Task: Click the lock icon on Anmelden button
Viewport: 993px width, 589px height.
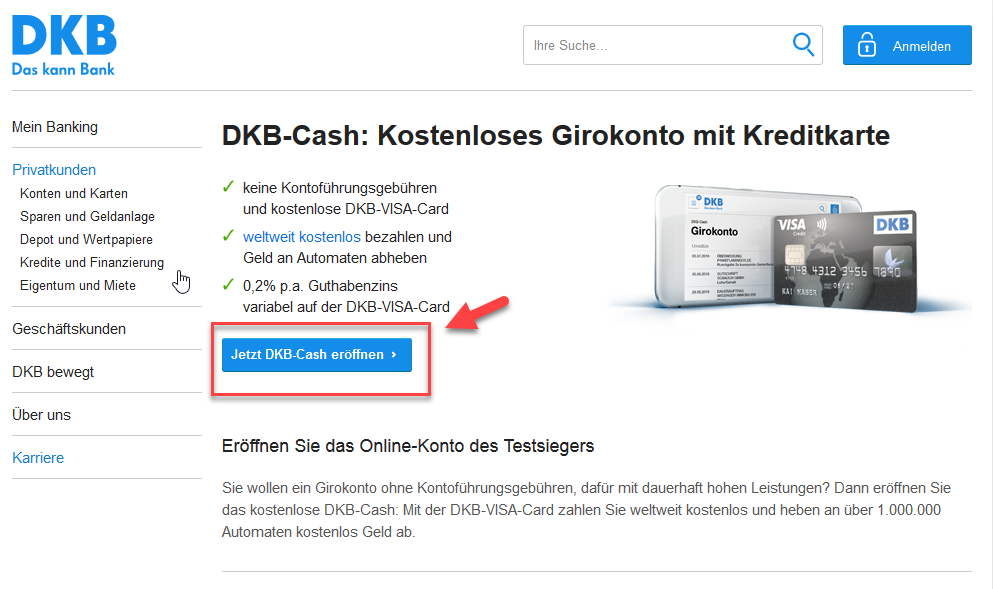Action: (x=866, y=45)
